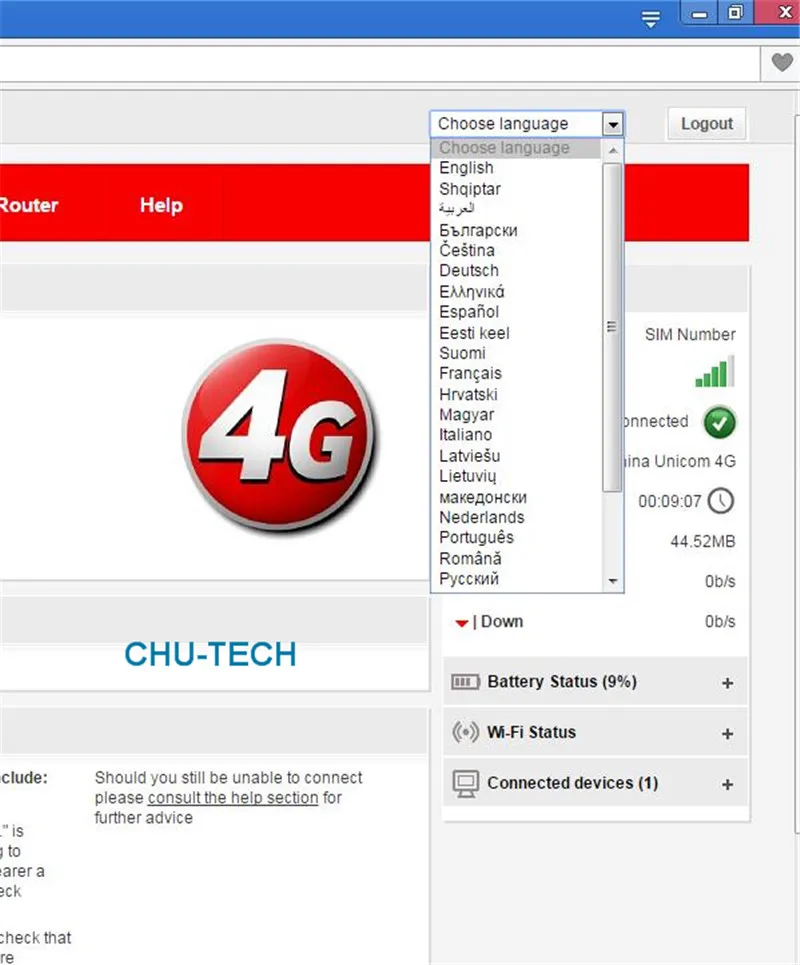Click the SIM Number label
Viewport: 800px width, 965px height.
point(690,335)
